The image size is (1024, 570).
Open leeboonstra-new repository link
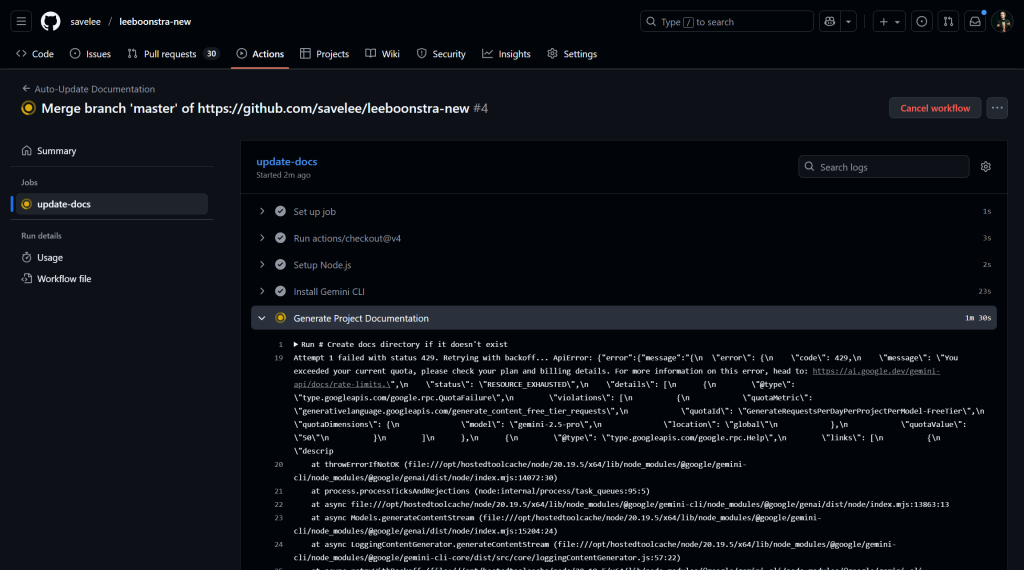click(x=155, y=22)
